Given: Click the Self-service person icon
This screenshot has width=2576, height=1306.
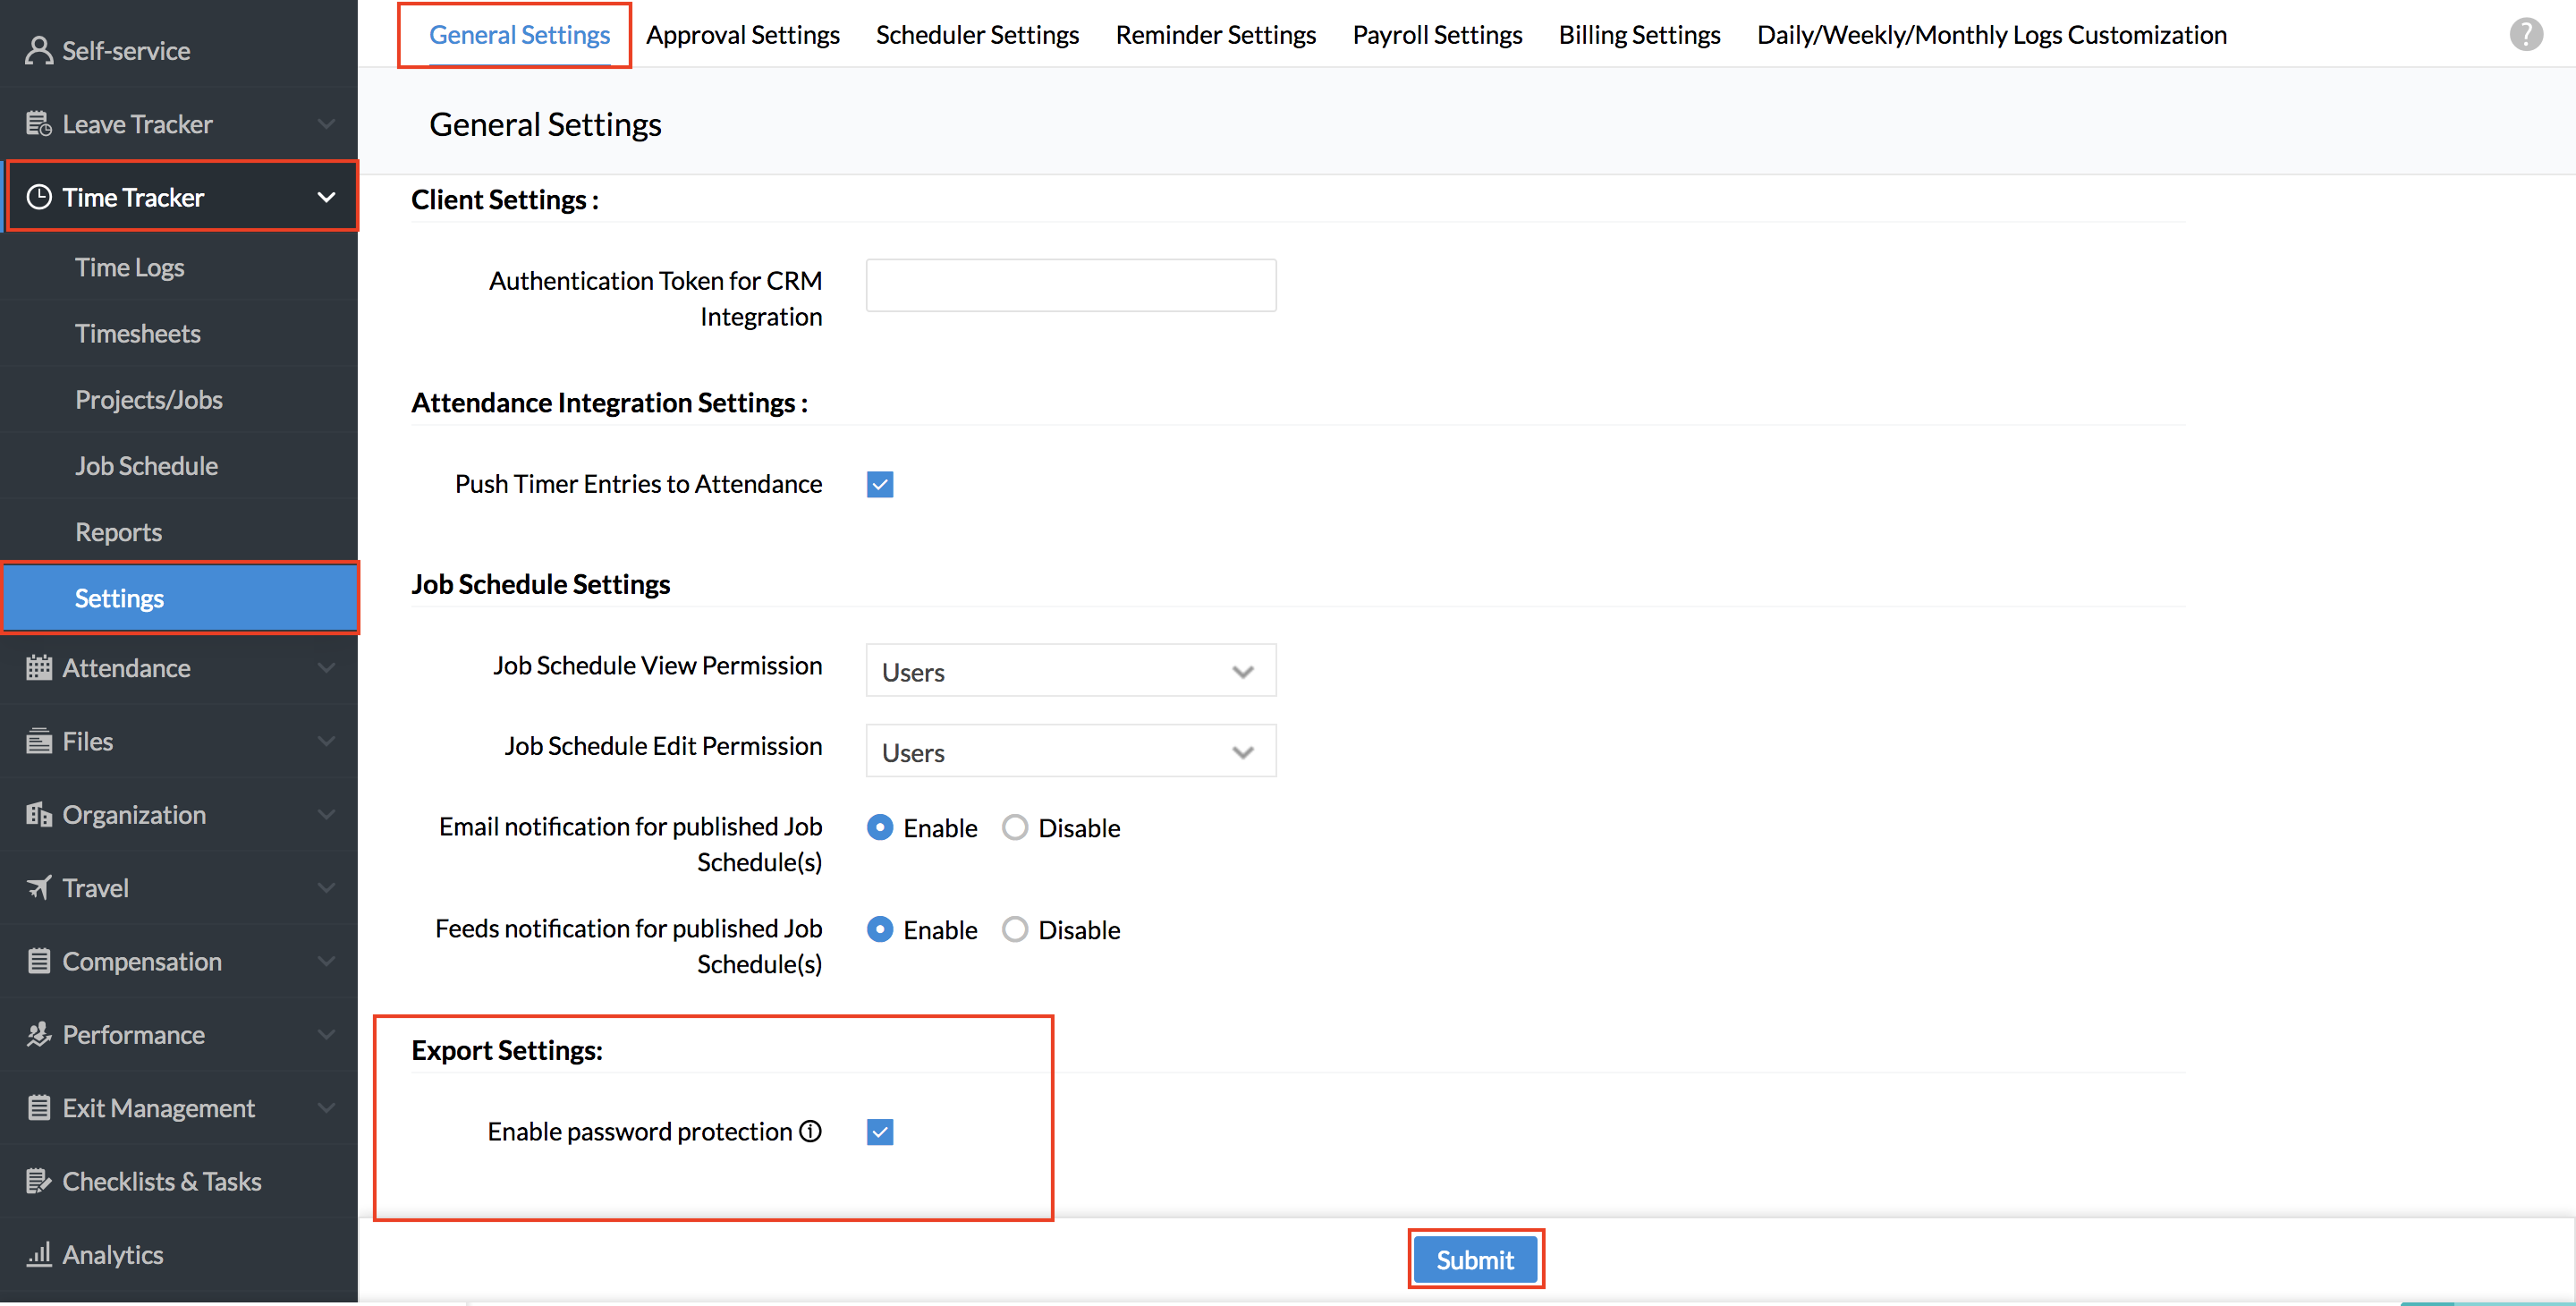Looking at the screenshot, I should 38,50.
